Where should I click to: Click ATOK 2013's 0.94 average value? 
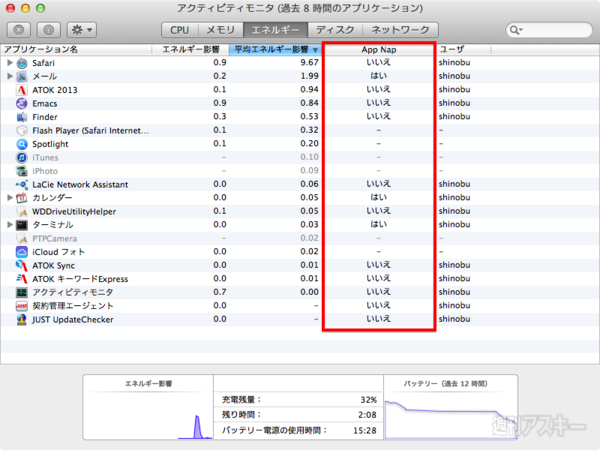pyautogui.click(x=309, y=90)
